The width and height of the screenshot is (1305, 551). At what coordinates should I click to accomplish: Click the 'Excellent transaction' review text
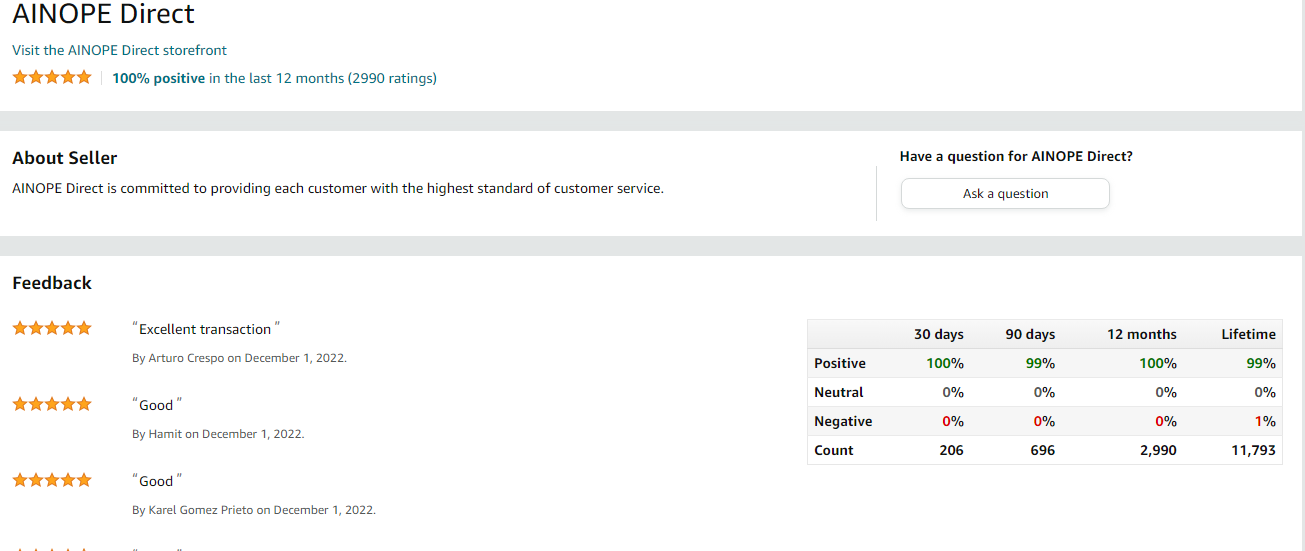[x=206, y=329]
